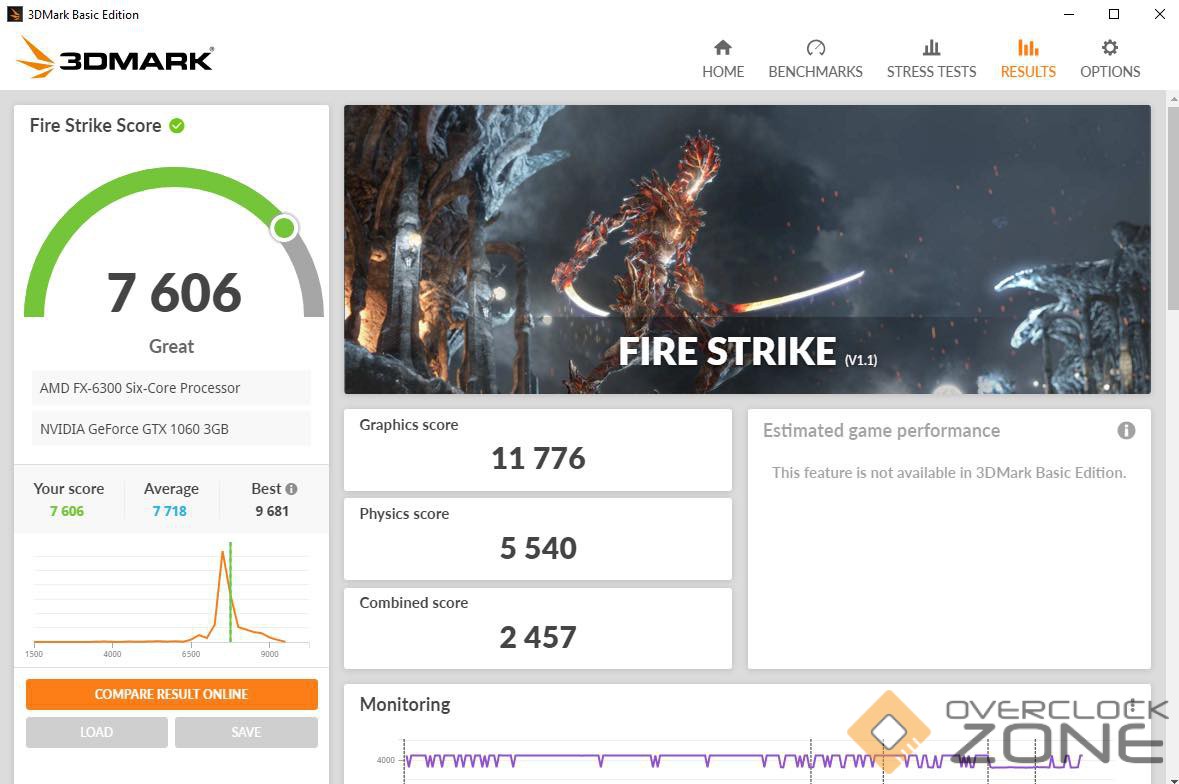The height and width of the screenshot is (784, 1179).
Task: Click the Physics score 5 540 value
Action: pos(538,548)
